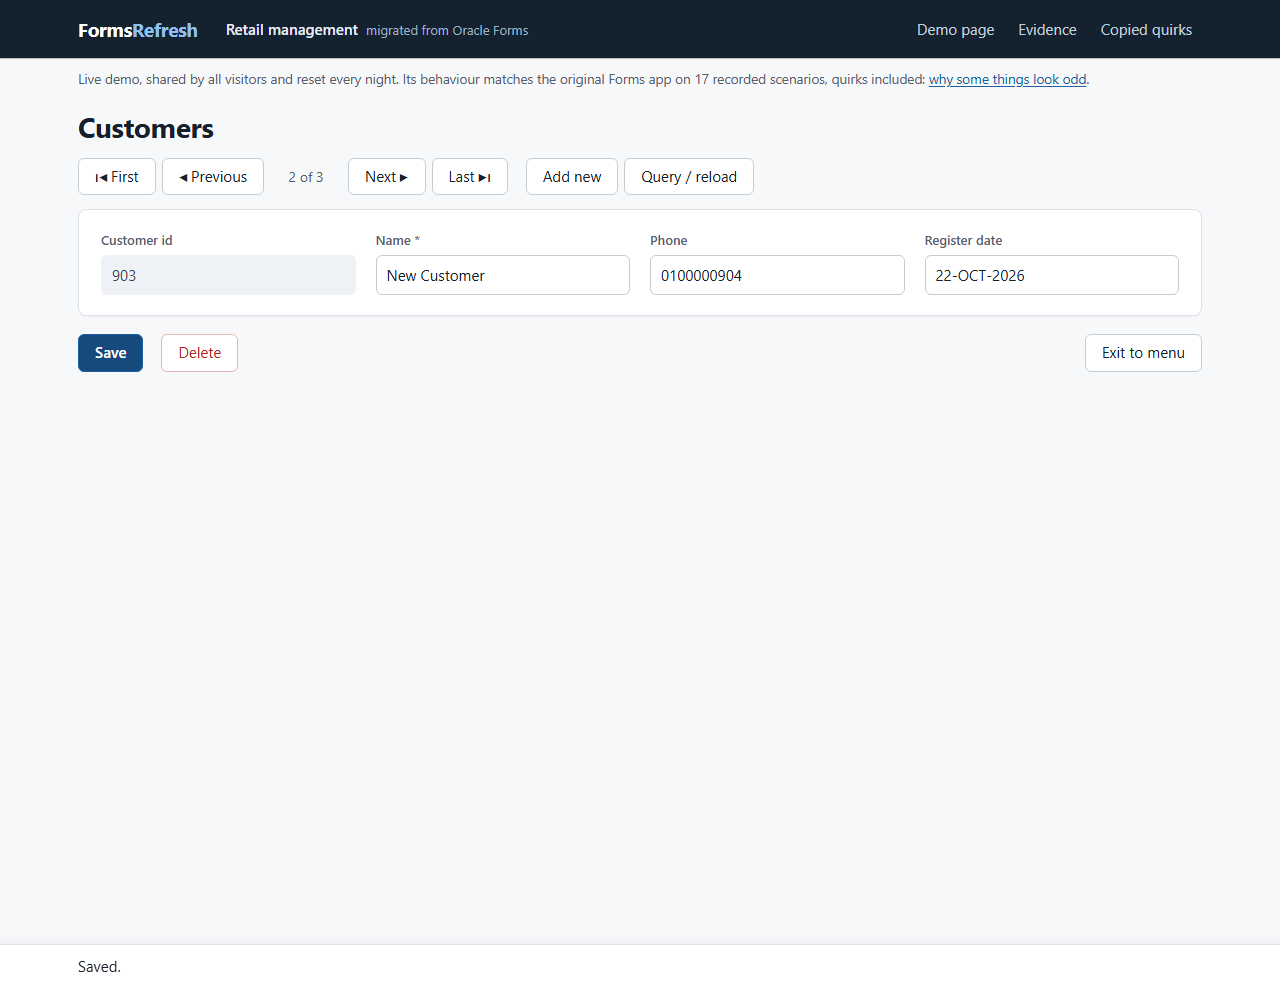Click the '2 of 3' record counter
The height and width of the screenshot is (1000, 1280).
(306, 177)
